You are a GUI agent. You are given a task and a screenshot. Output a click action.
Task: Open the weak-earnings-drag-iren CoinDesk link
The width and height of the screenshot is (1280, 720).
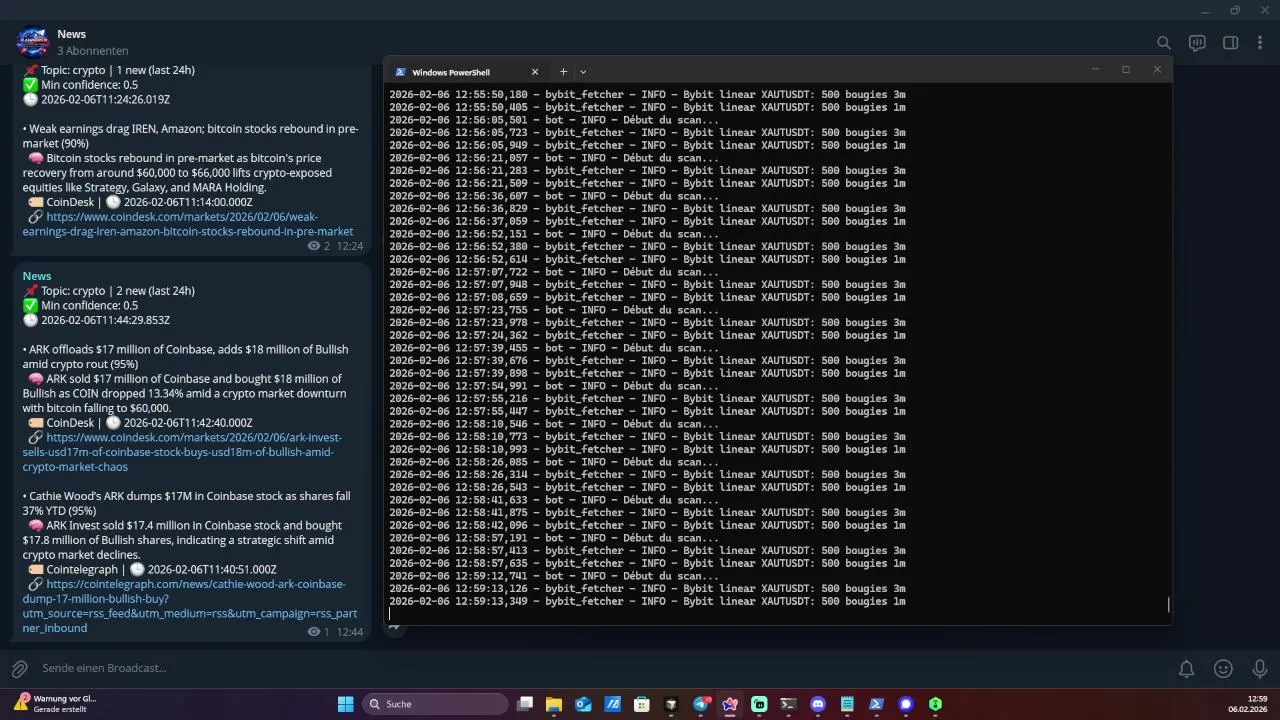click(188, 224)
